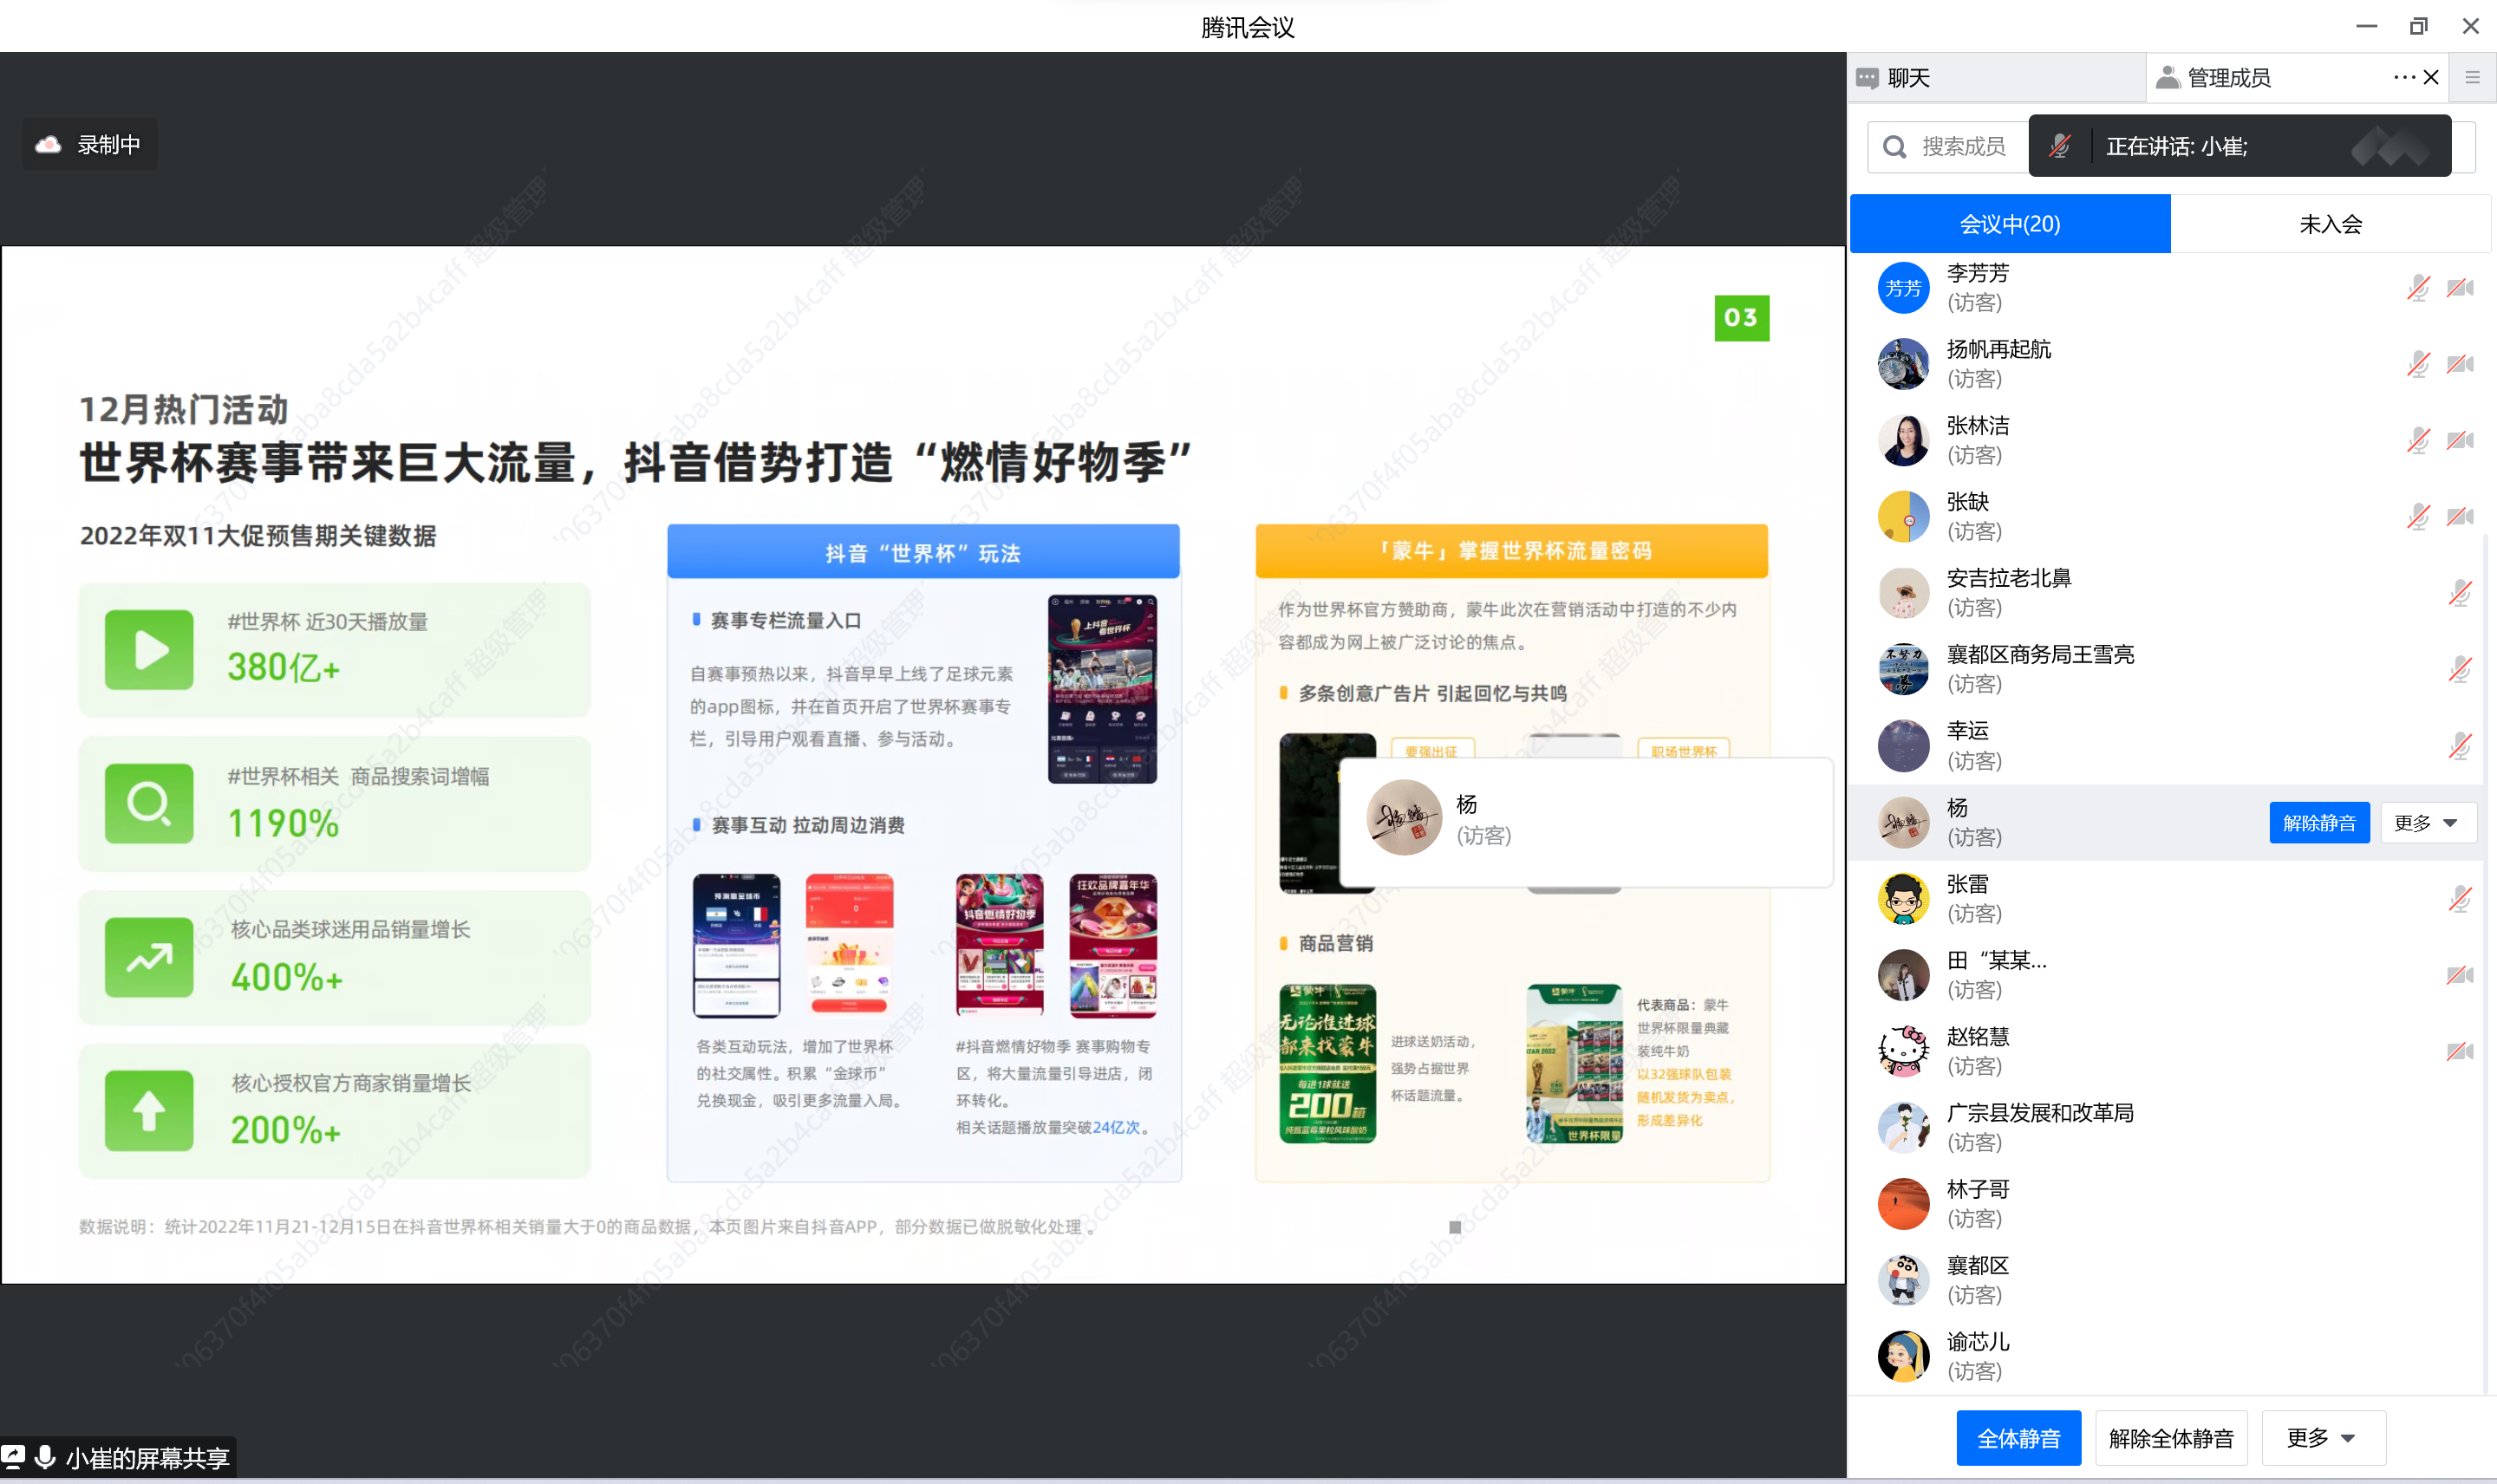Toggle camera for 李芳芳
The image size is (2497, 1484).
click(2460, 288)
